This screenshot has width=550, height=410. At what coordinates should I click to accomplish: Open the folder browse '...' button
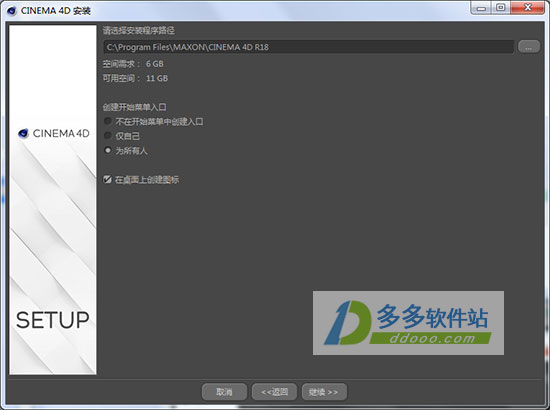[529, 47]
